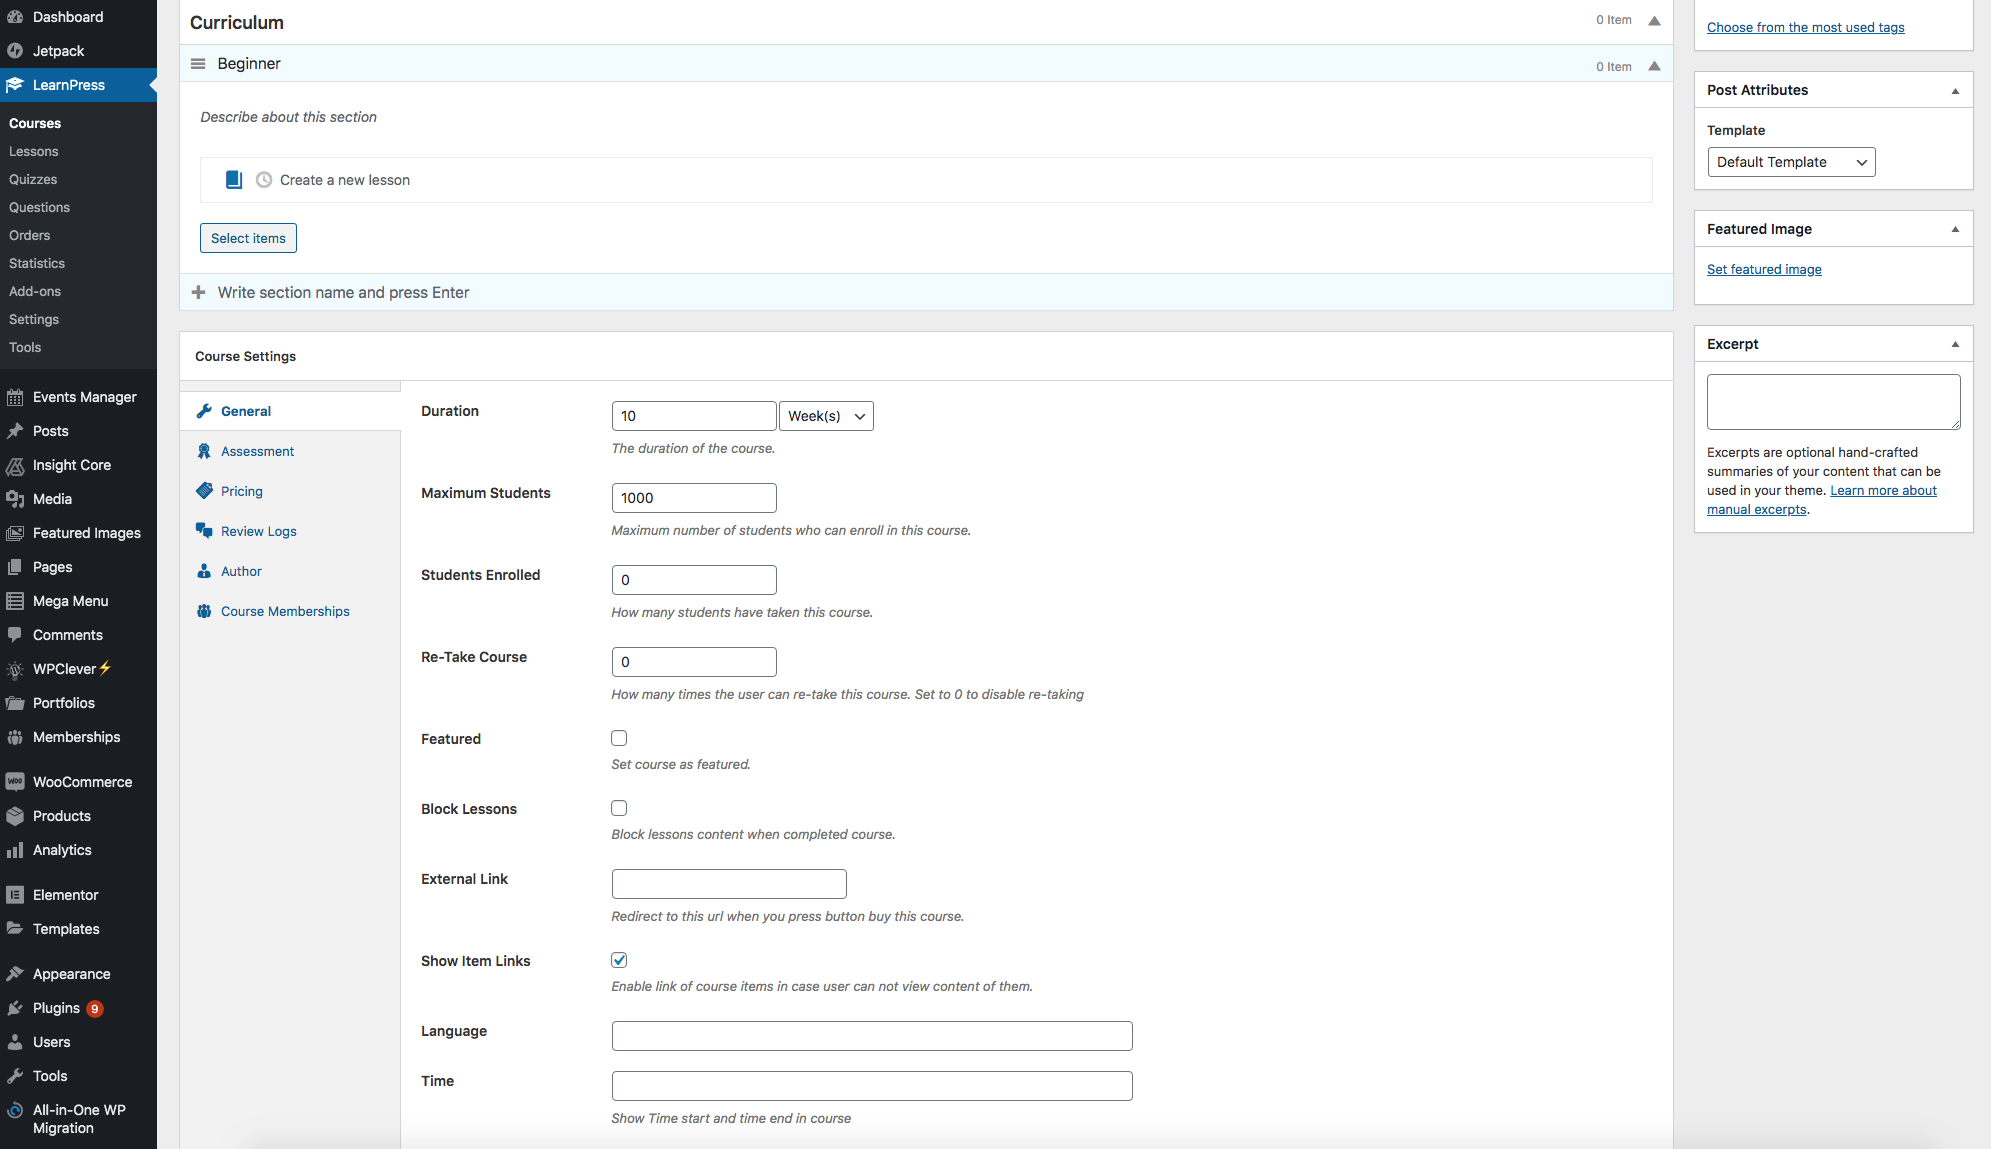Click the Insight Core icon
This screenshot has width=1991, height=1149.
click(x=15, y=465)
